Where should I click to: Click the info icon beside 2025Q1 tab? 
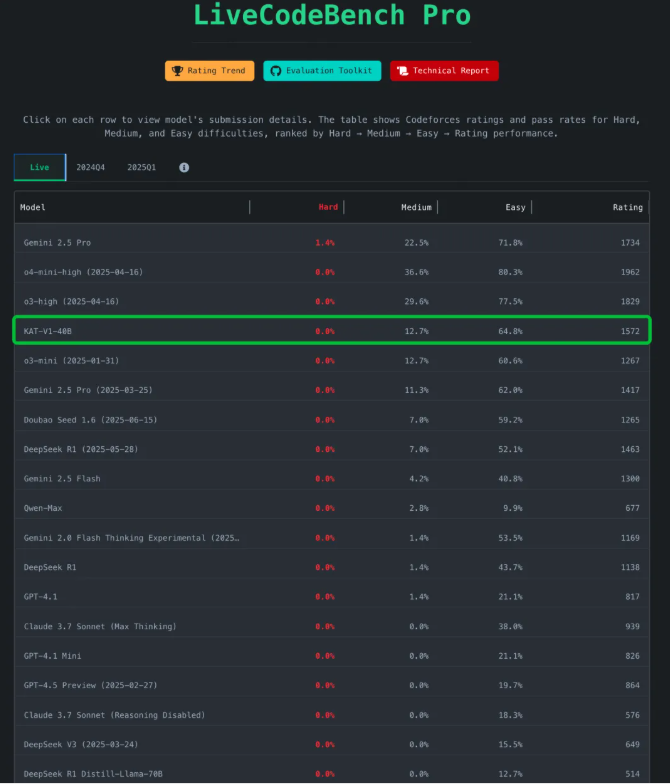(184, 168)
